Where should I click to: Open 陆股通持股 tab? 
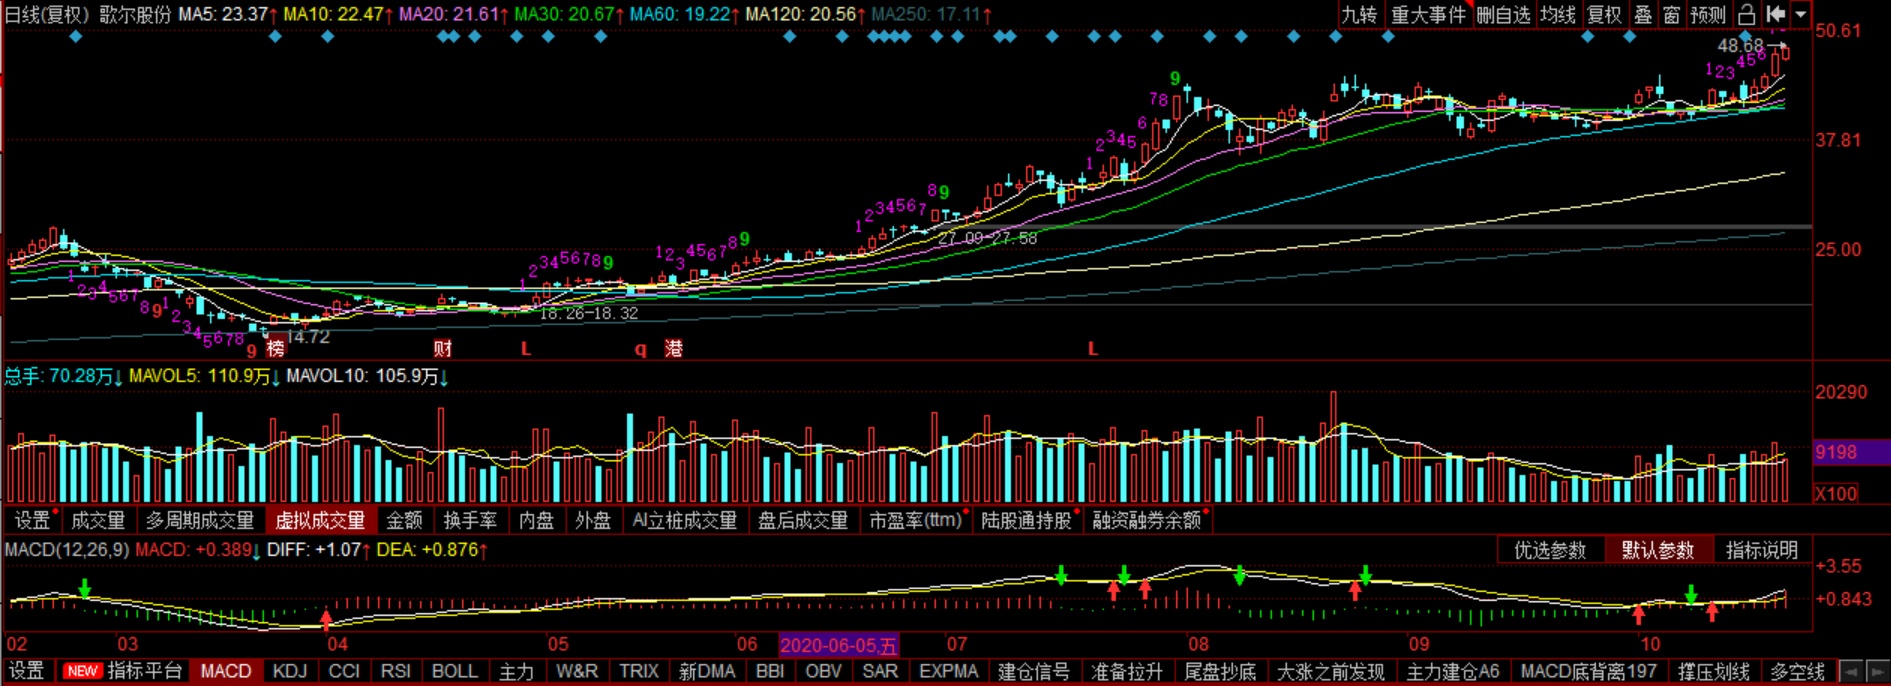[x=1026, y=520]
